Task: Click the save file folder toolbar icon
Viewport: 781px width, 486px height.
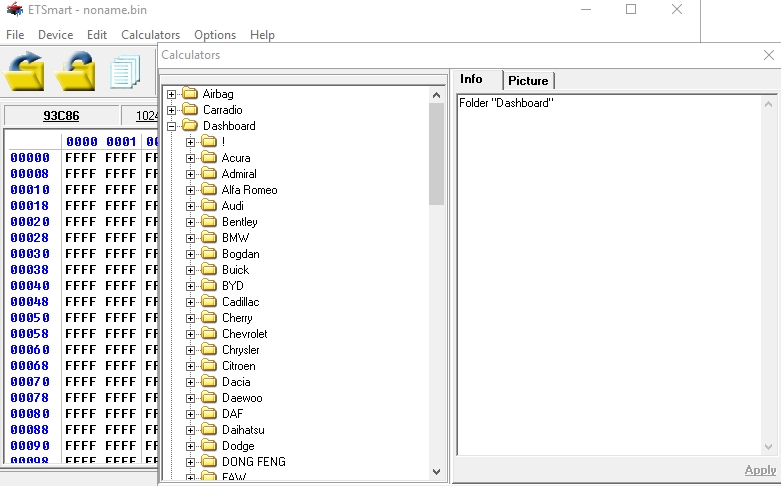Action: [x=76, y=72]
